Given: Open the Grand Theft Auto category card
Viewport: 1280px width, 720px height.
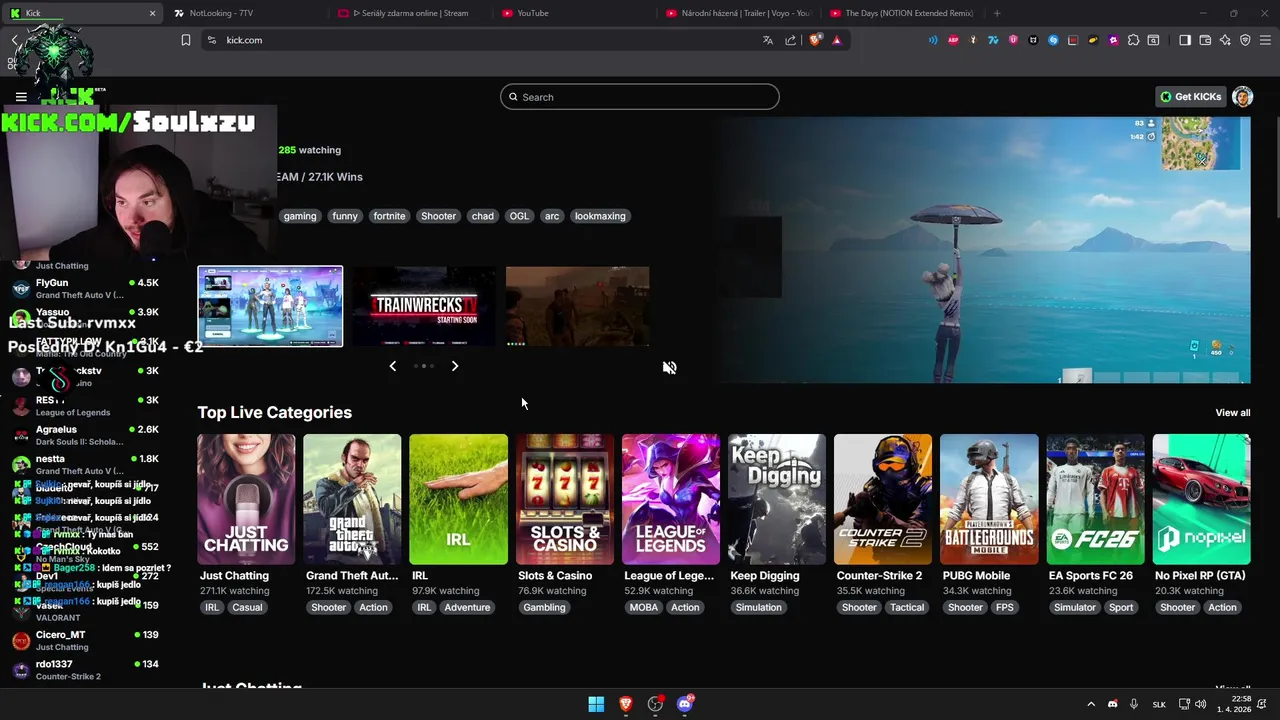Looking at the screenshot, I should 352,499.
